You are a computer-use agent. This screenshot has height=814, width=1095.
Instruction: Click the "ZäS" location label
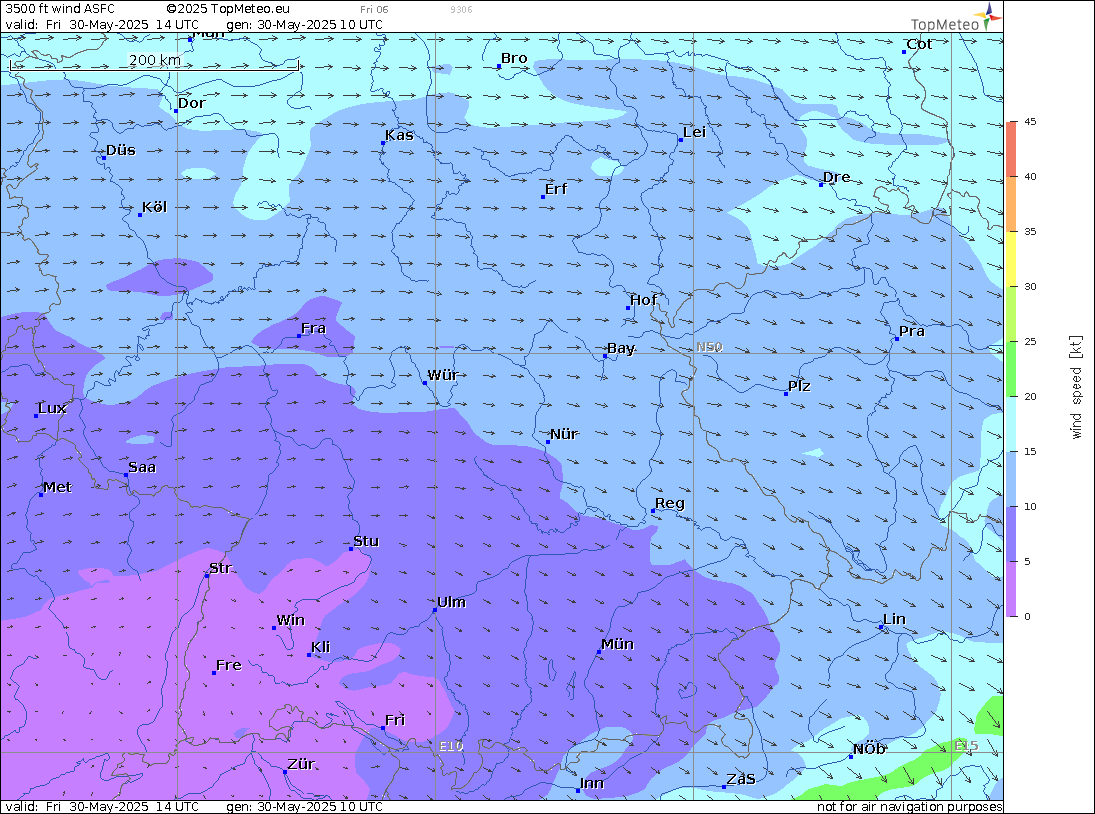(740, 780)
